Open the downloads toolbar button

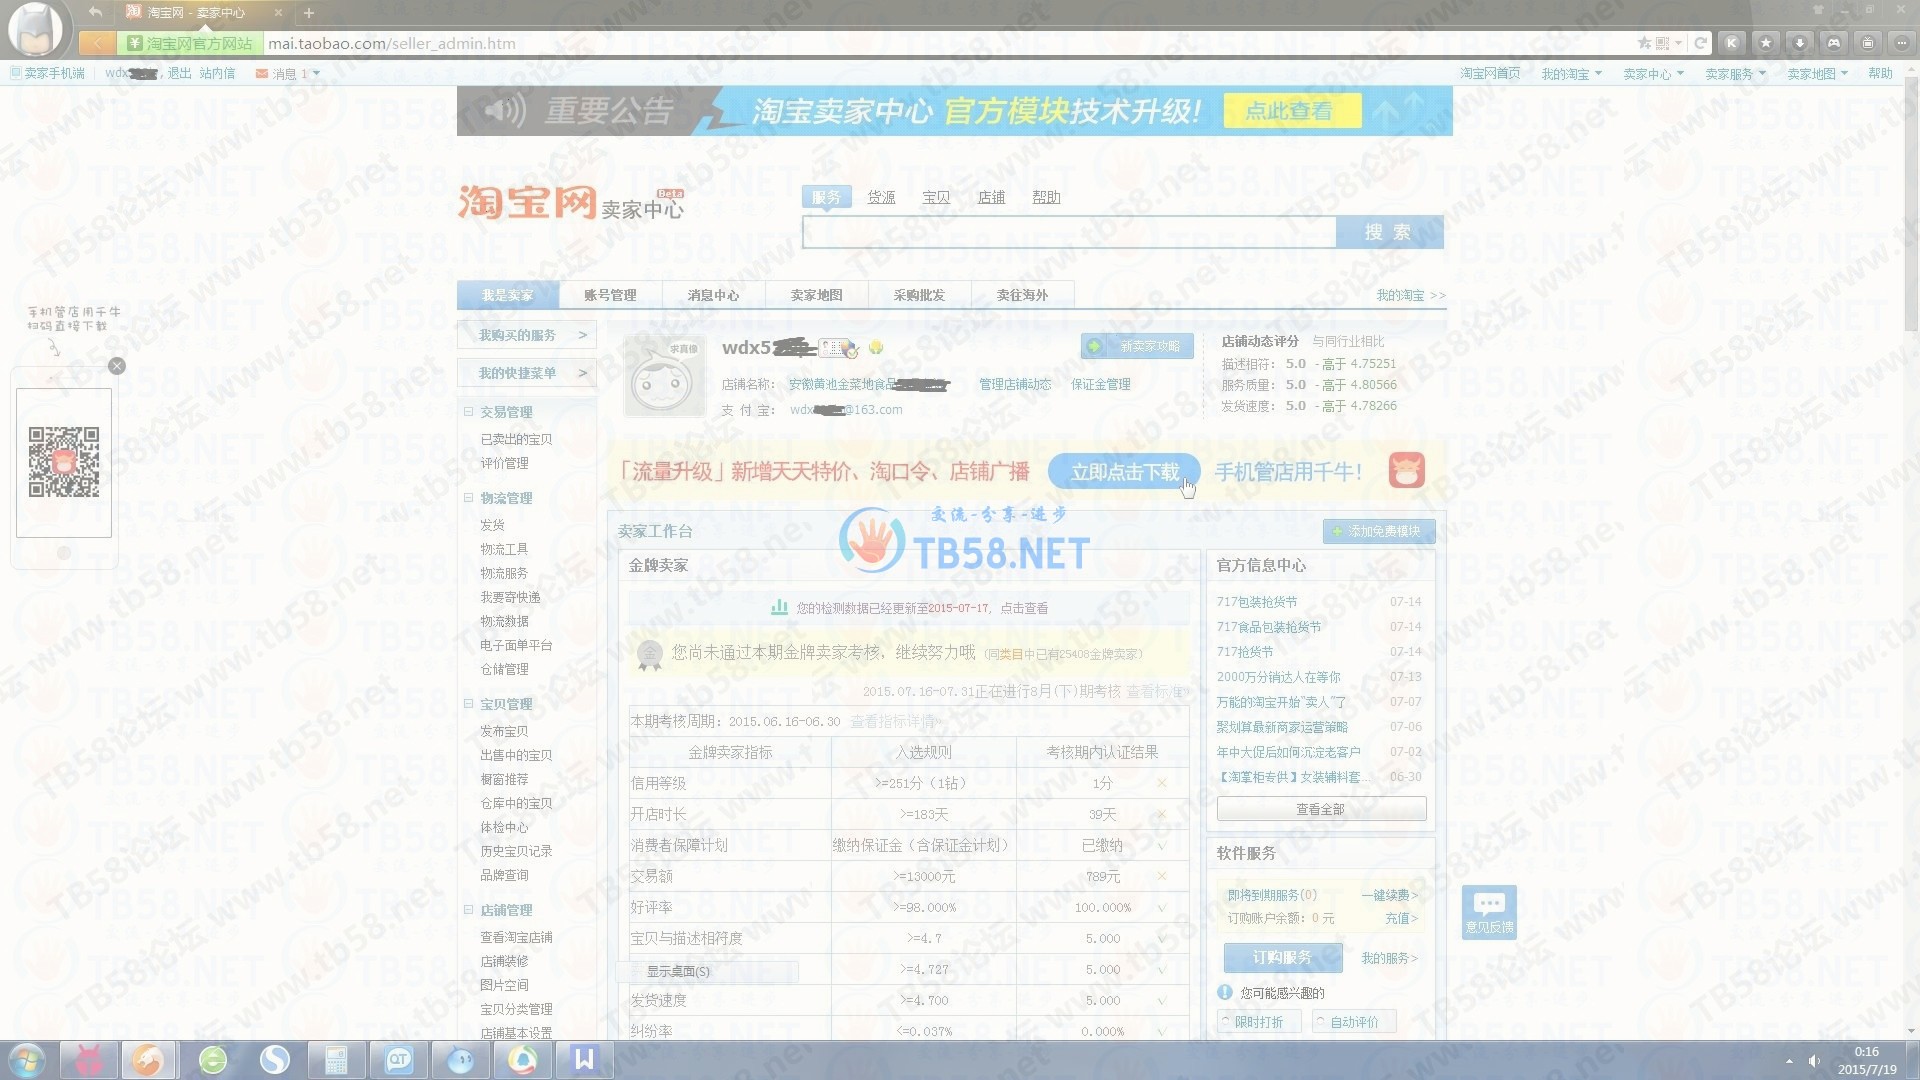[x=1800, y=43]
